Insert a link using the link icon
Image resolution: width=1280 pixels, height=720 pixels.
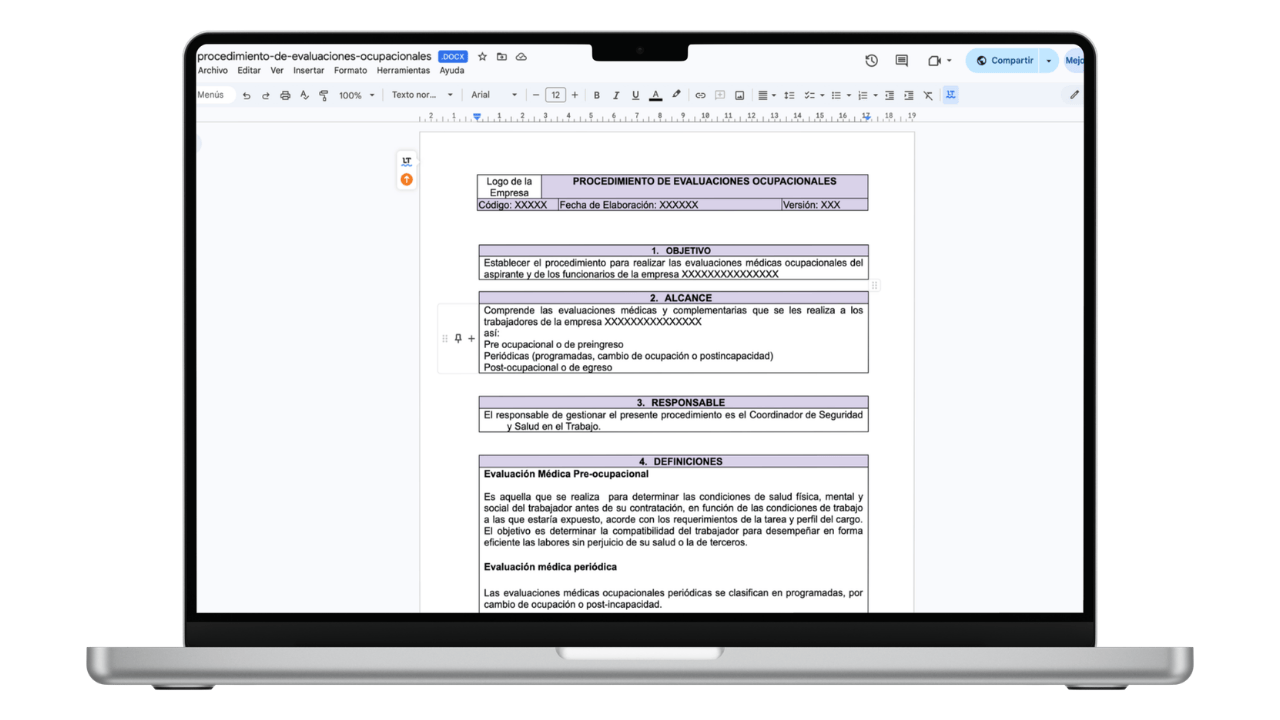(700, 95)
